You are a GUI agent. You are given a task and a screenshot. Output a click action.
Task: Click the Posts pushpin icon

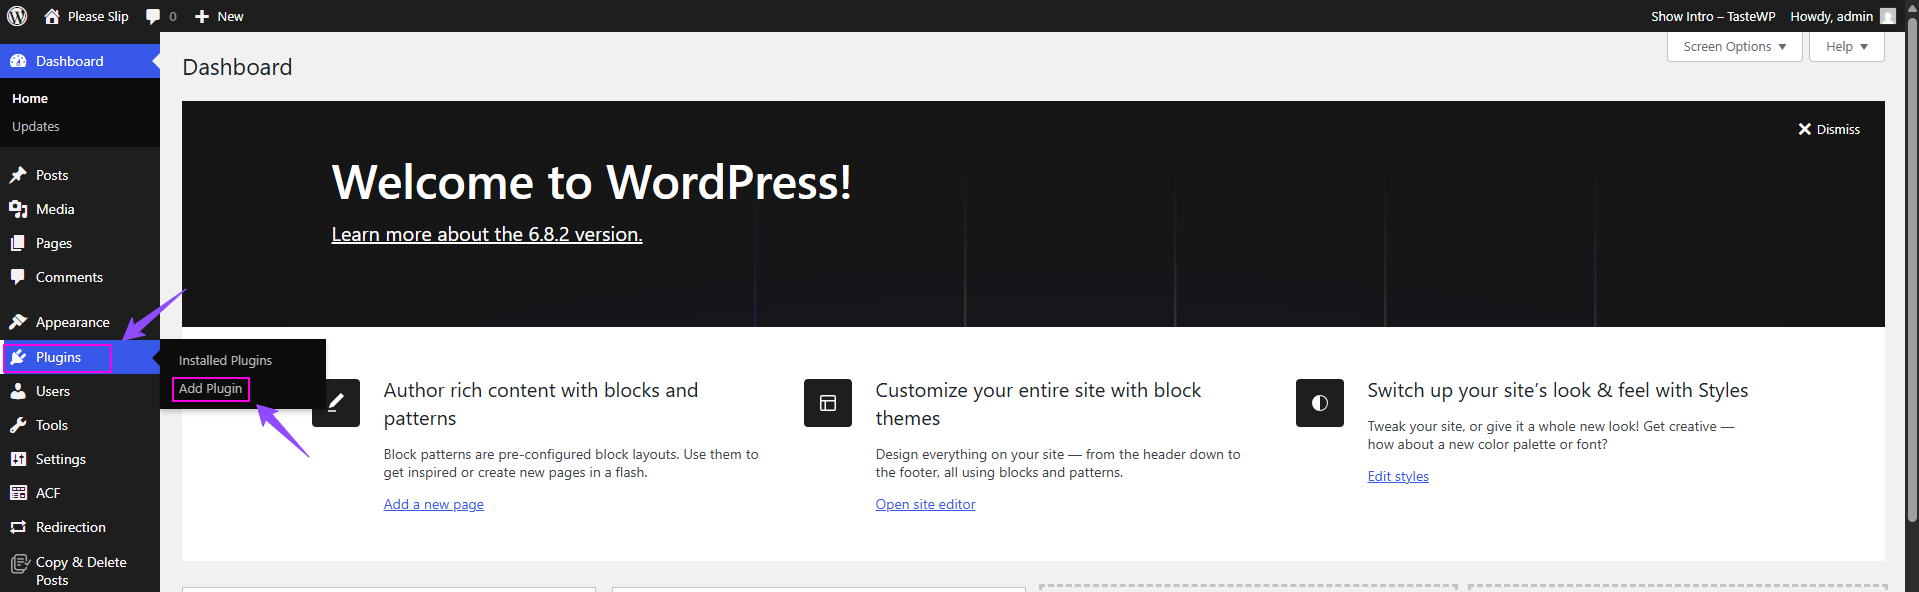18,175
